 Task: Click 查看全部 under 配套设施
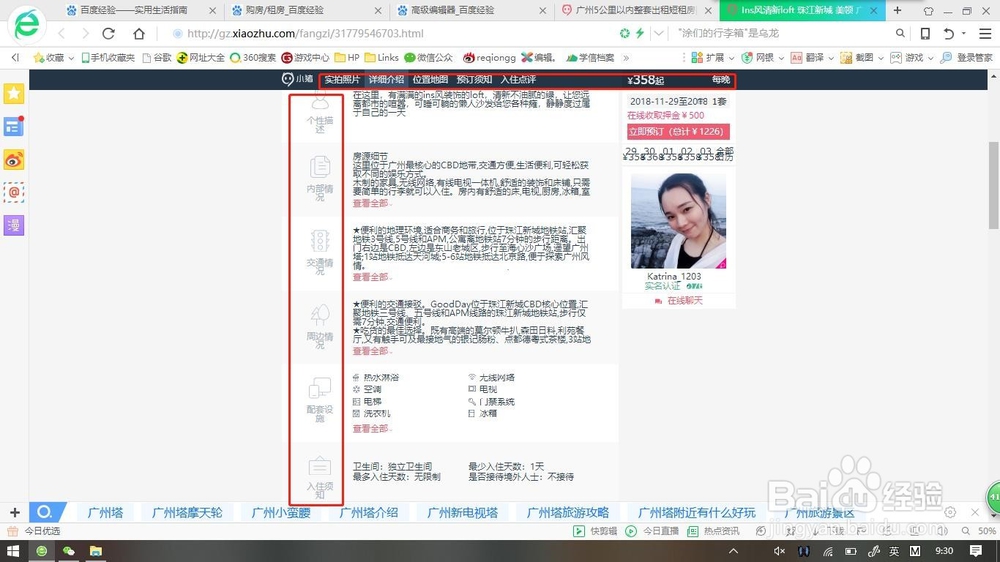371,429
